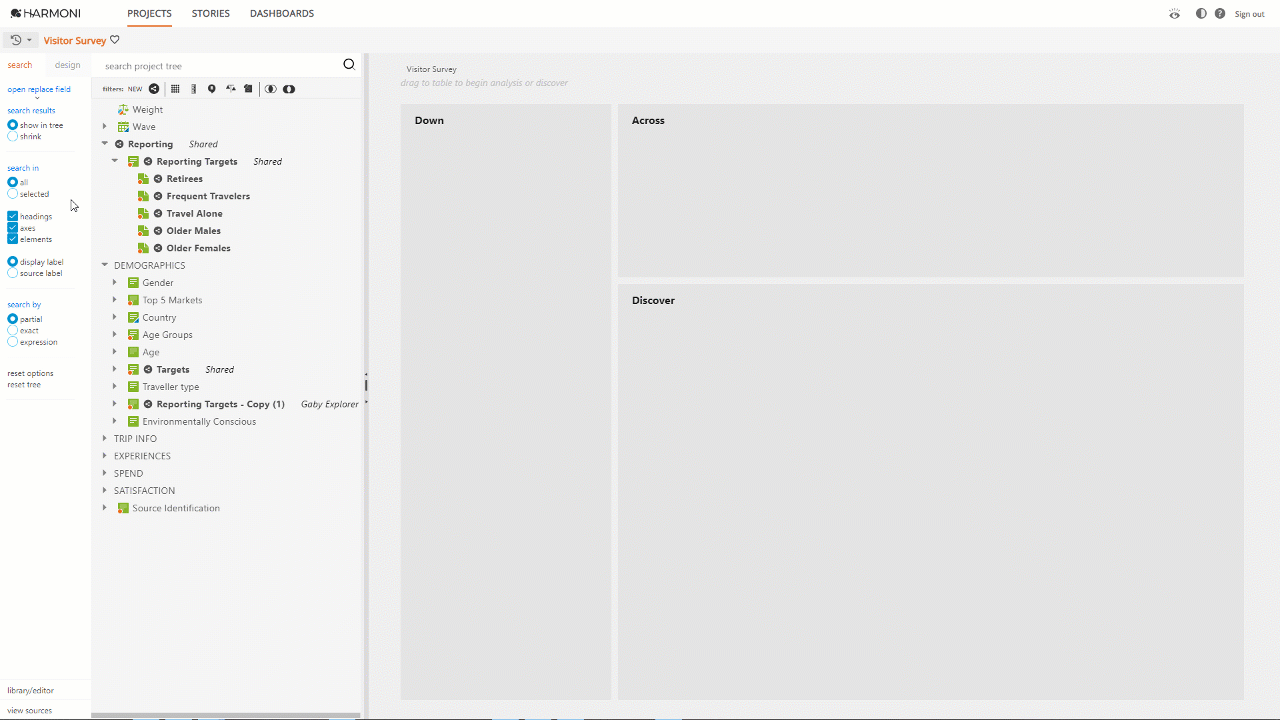Collapse the Reporting Targets node
Image resolution: width=1280 pixels, height=720 pixels.
(115, 161)
